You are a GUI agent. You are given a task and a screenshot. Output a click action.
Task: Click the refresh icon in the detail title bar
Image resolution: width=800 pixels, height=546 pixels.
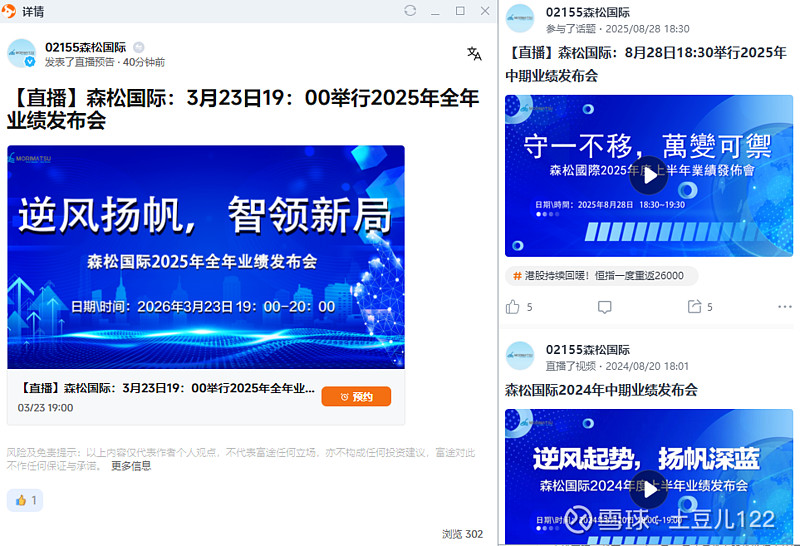click(x=410, y=11)
